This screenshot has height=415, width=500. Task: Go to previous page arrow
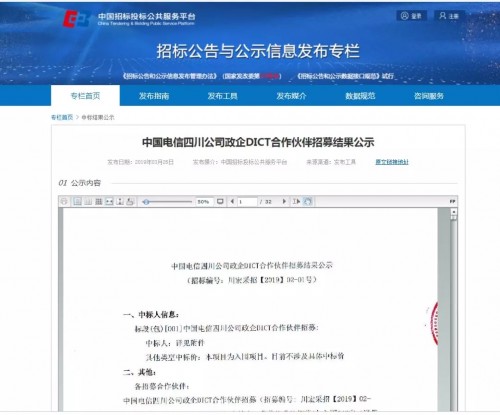click(x=232, y=201)
